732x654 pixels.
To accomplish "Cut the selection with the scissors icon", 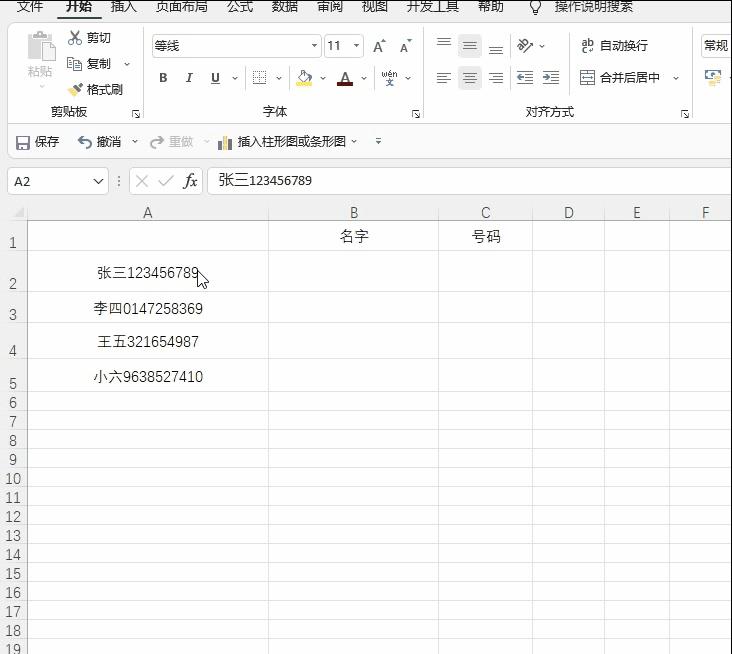I will (x=75, y=37).
